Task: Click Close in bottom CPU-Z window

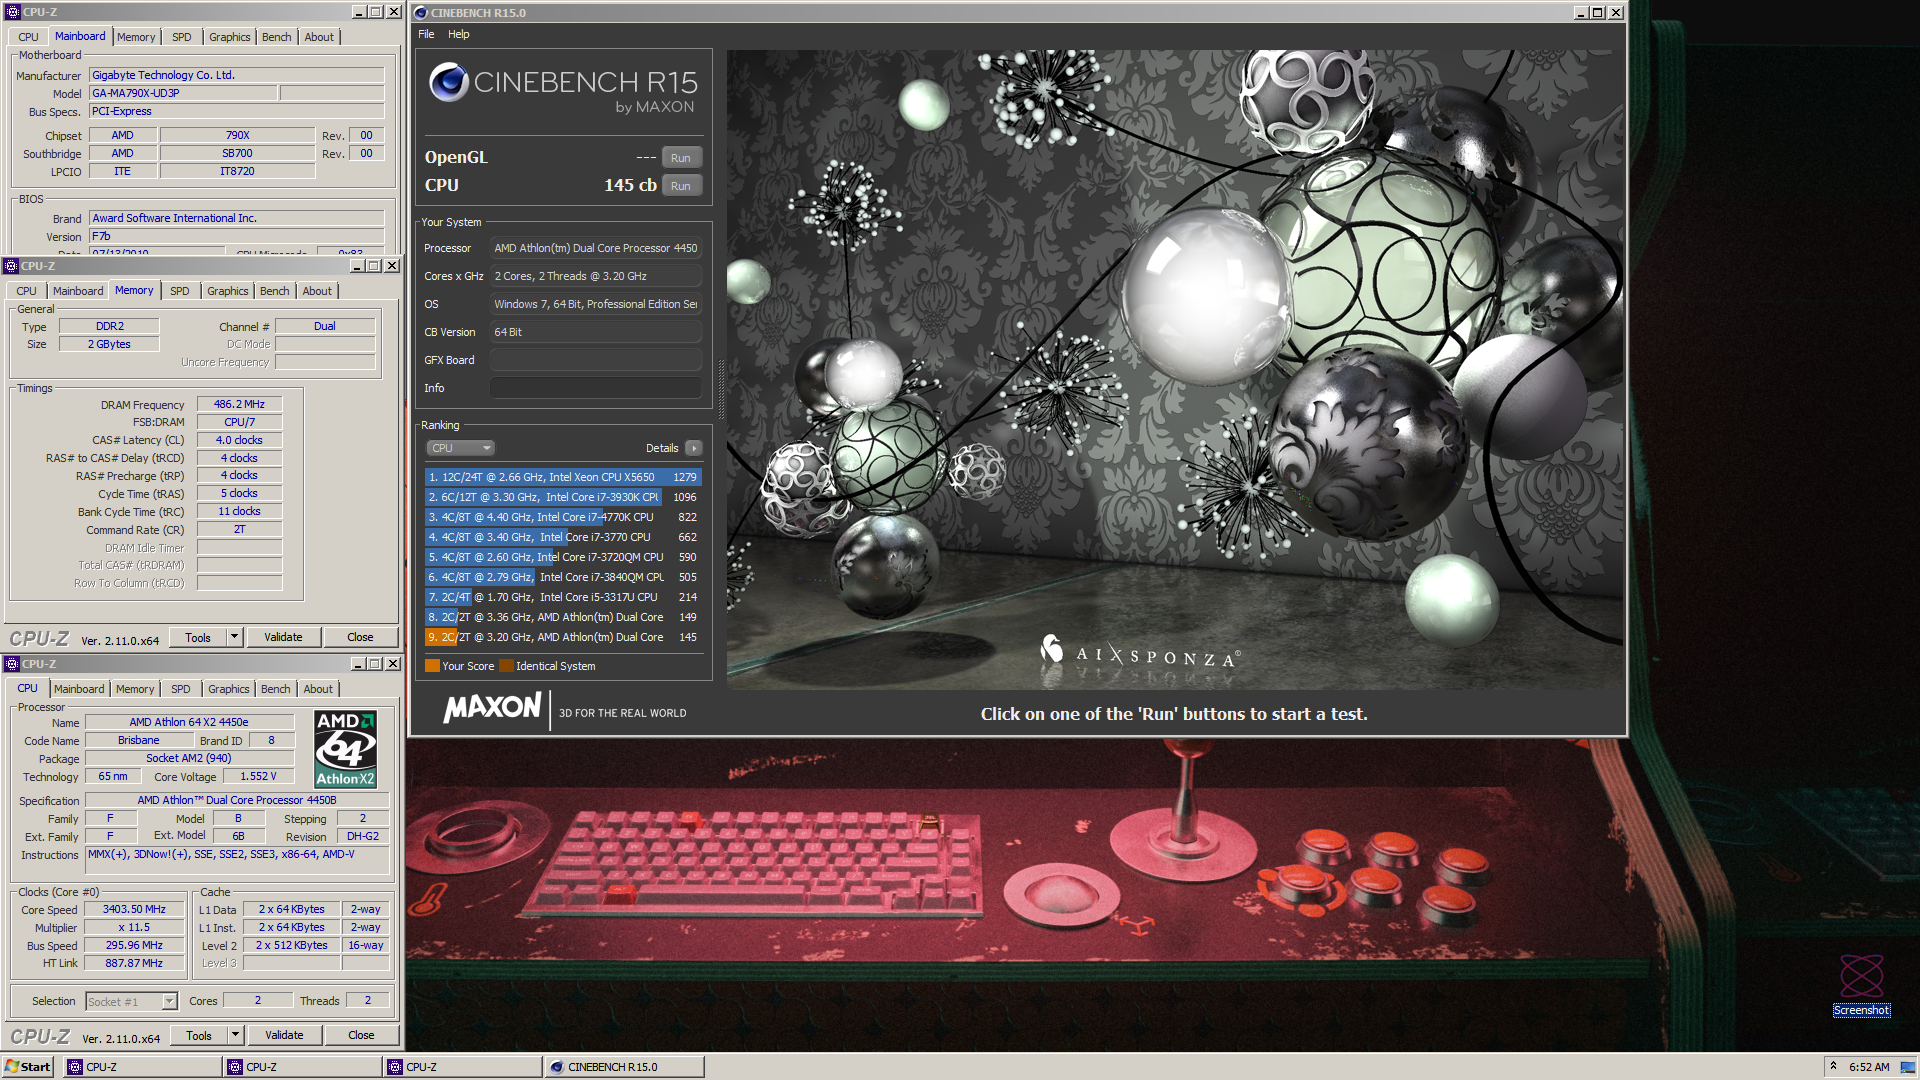Action: tap(361, 1035)
